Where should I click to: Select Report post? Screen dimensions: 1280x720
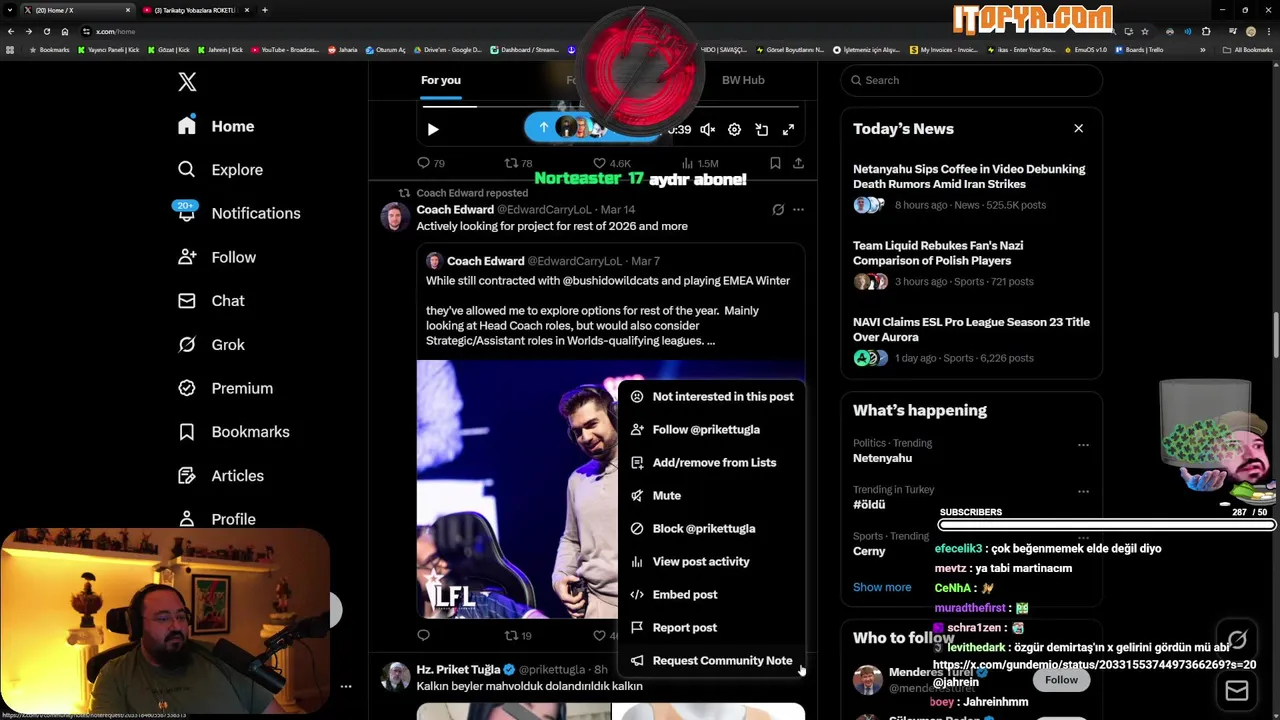point(712,628)
